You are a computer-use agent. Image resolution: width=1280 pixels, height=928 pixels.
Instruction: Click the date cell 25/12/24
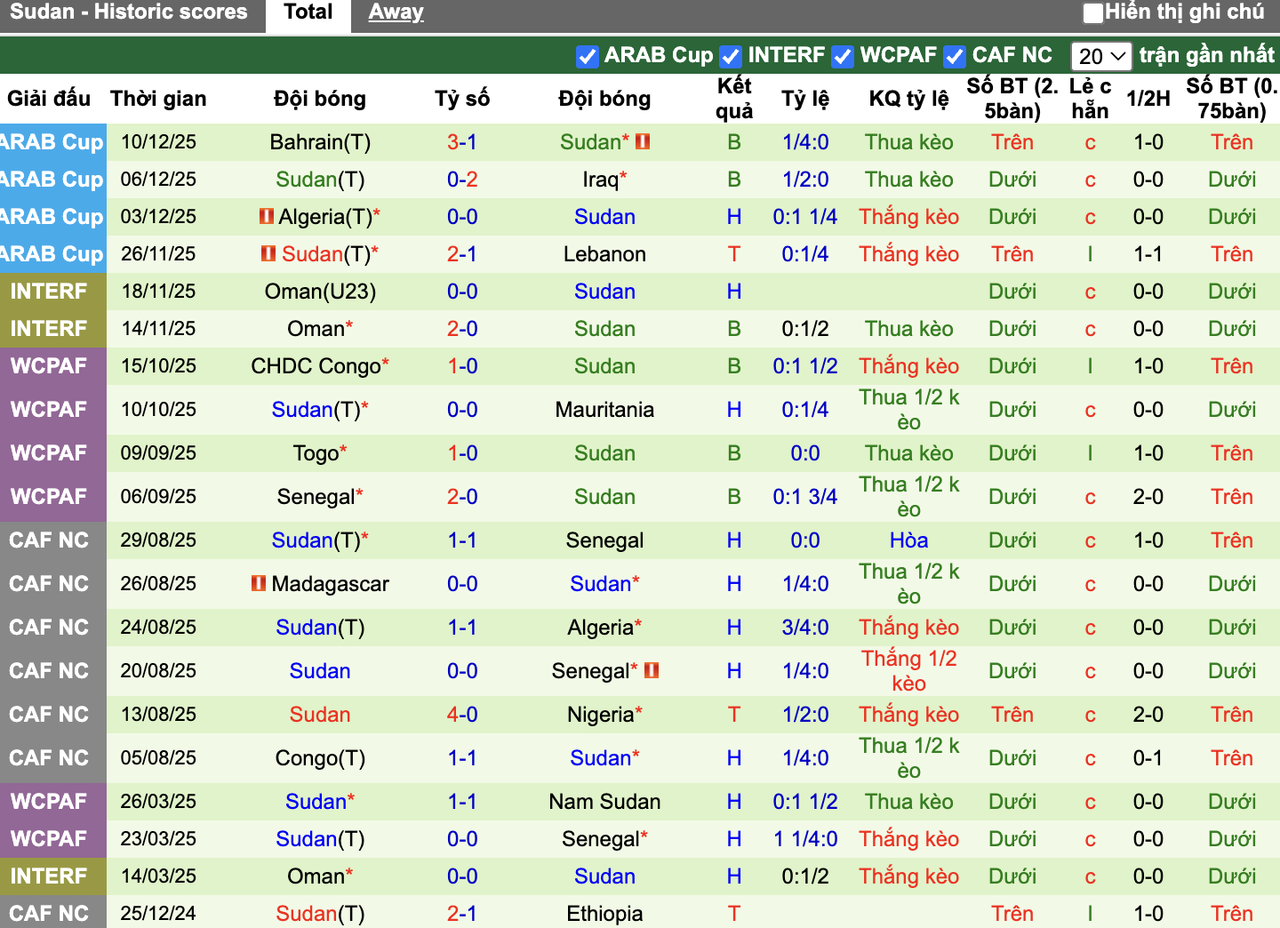[158, 913]
